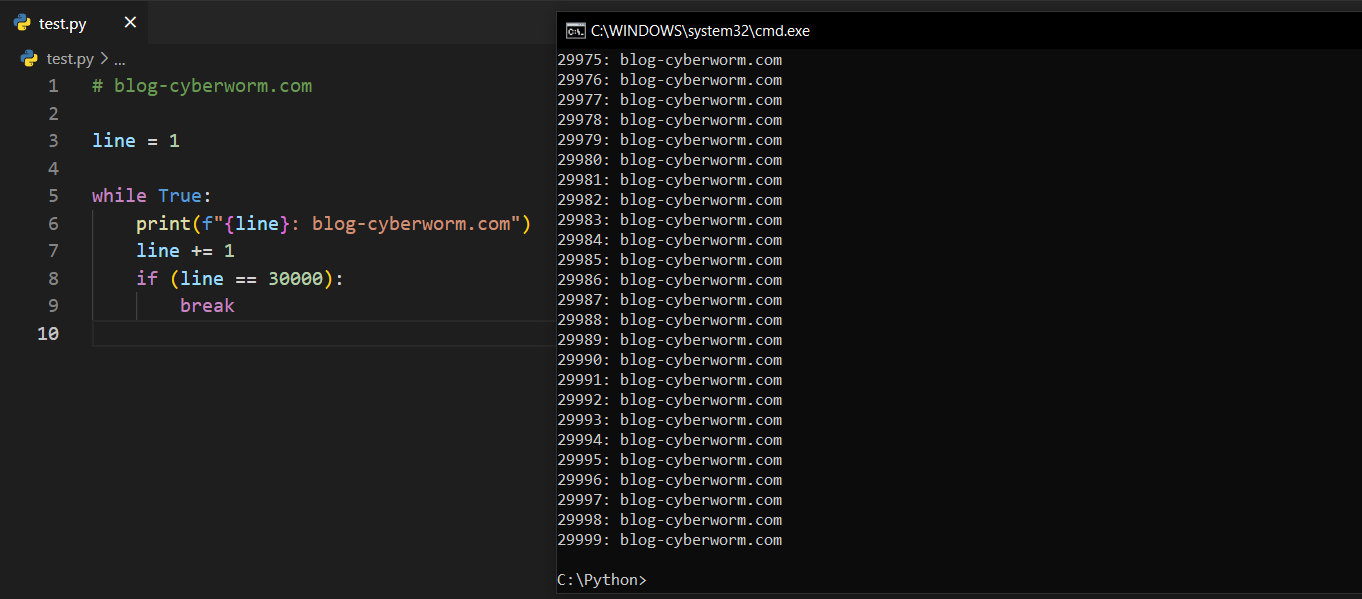
Task: Click the line += 1 statement
Action: 185,251
